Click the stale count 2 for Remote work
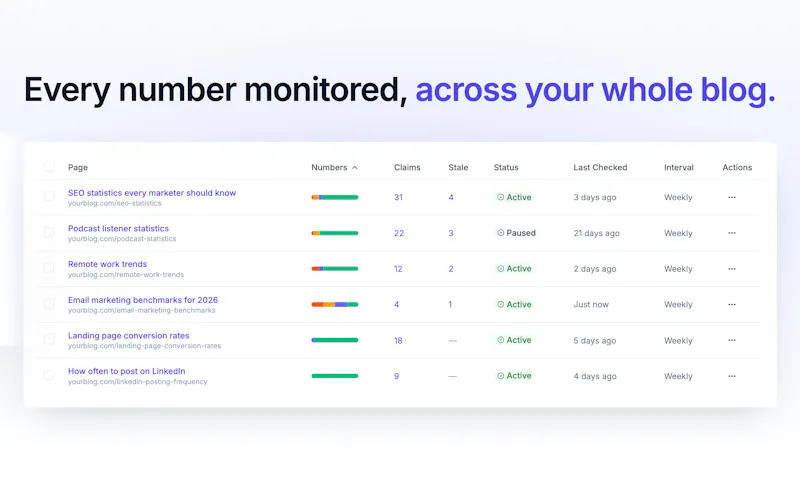Screen dimensions: 800x479 tap(451, 269)
